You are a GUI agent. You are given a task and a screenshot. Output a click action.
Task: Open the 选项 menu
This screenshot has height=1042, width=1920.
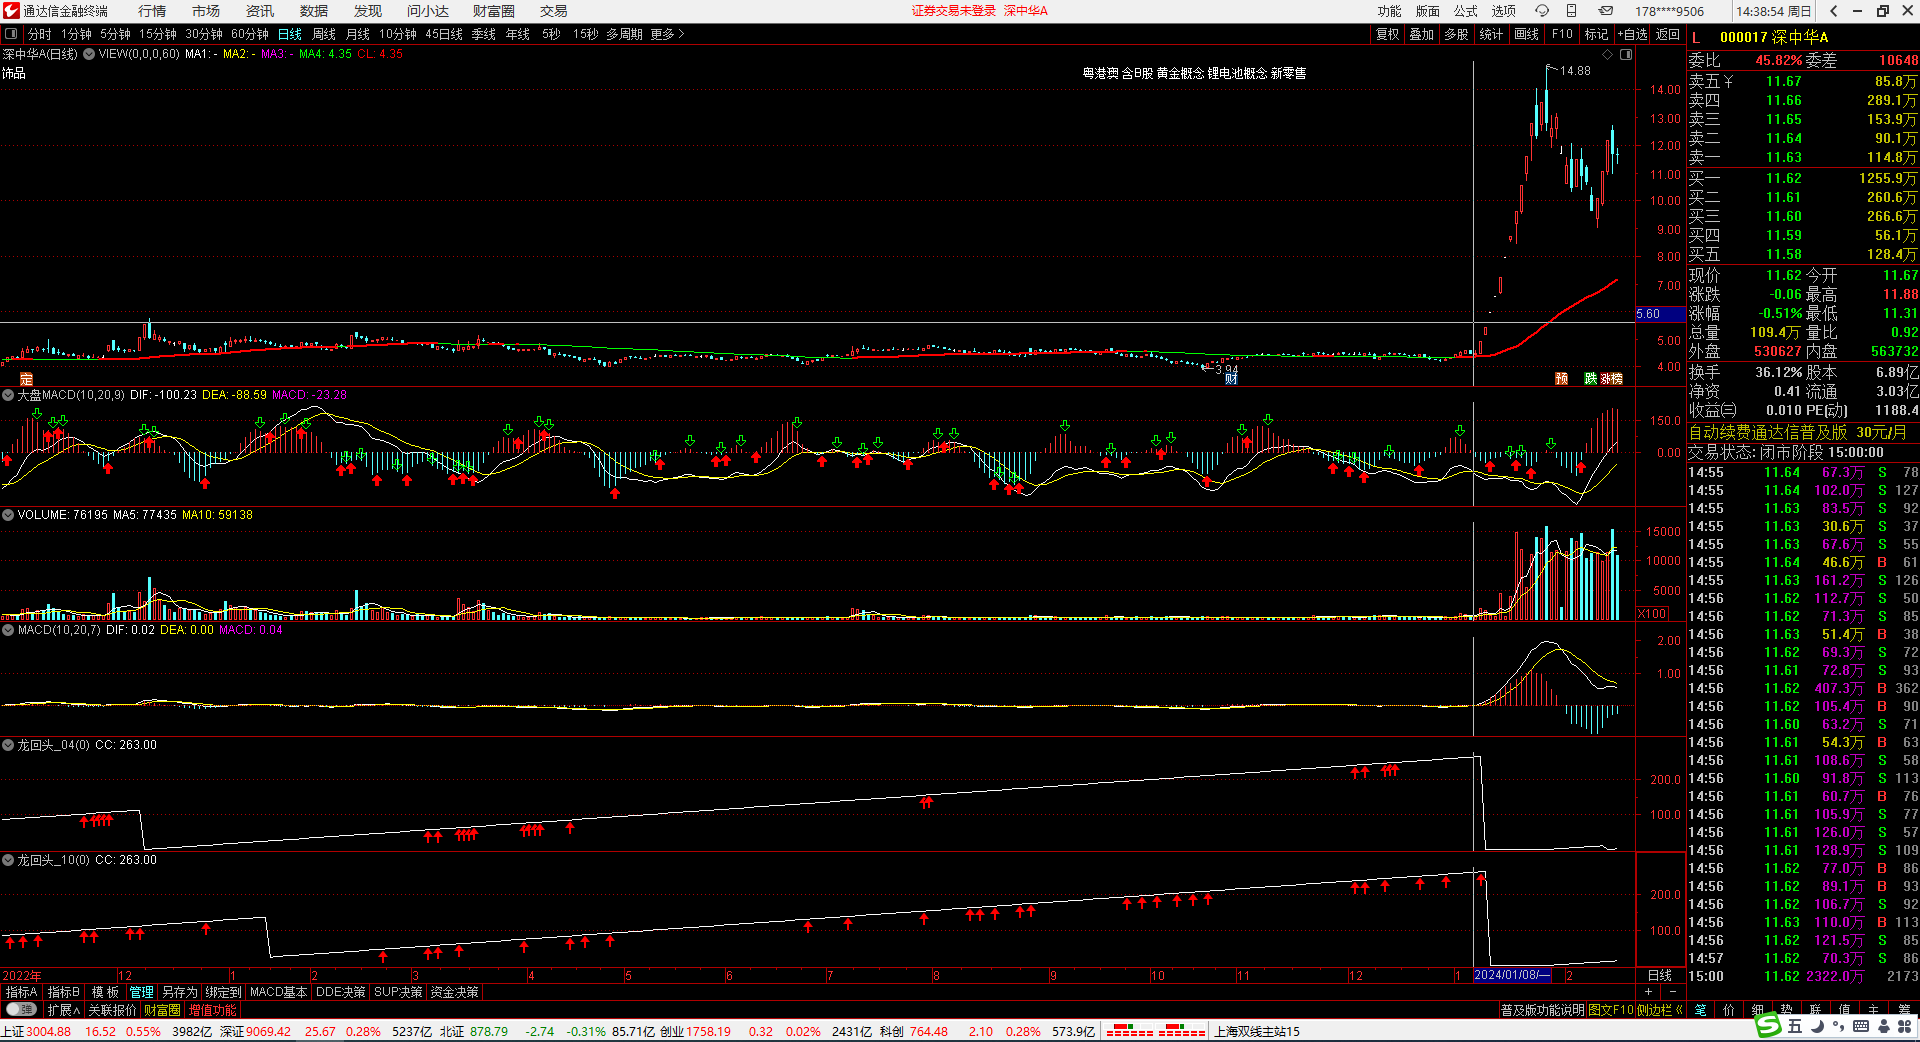[x=1504, y=11]
